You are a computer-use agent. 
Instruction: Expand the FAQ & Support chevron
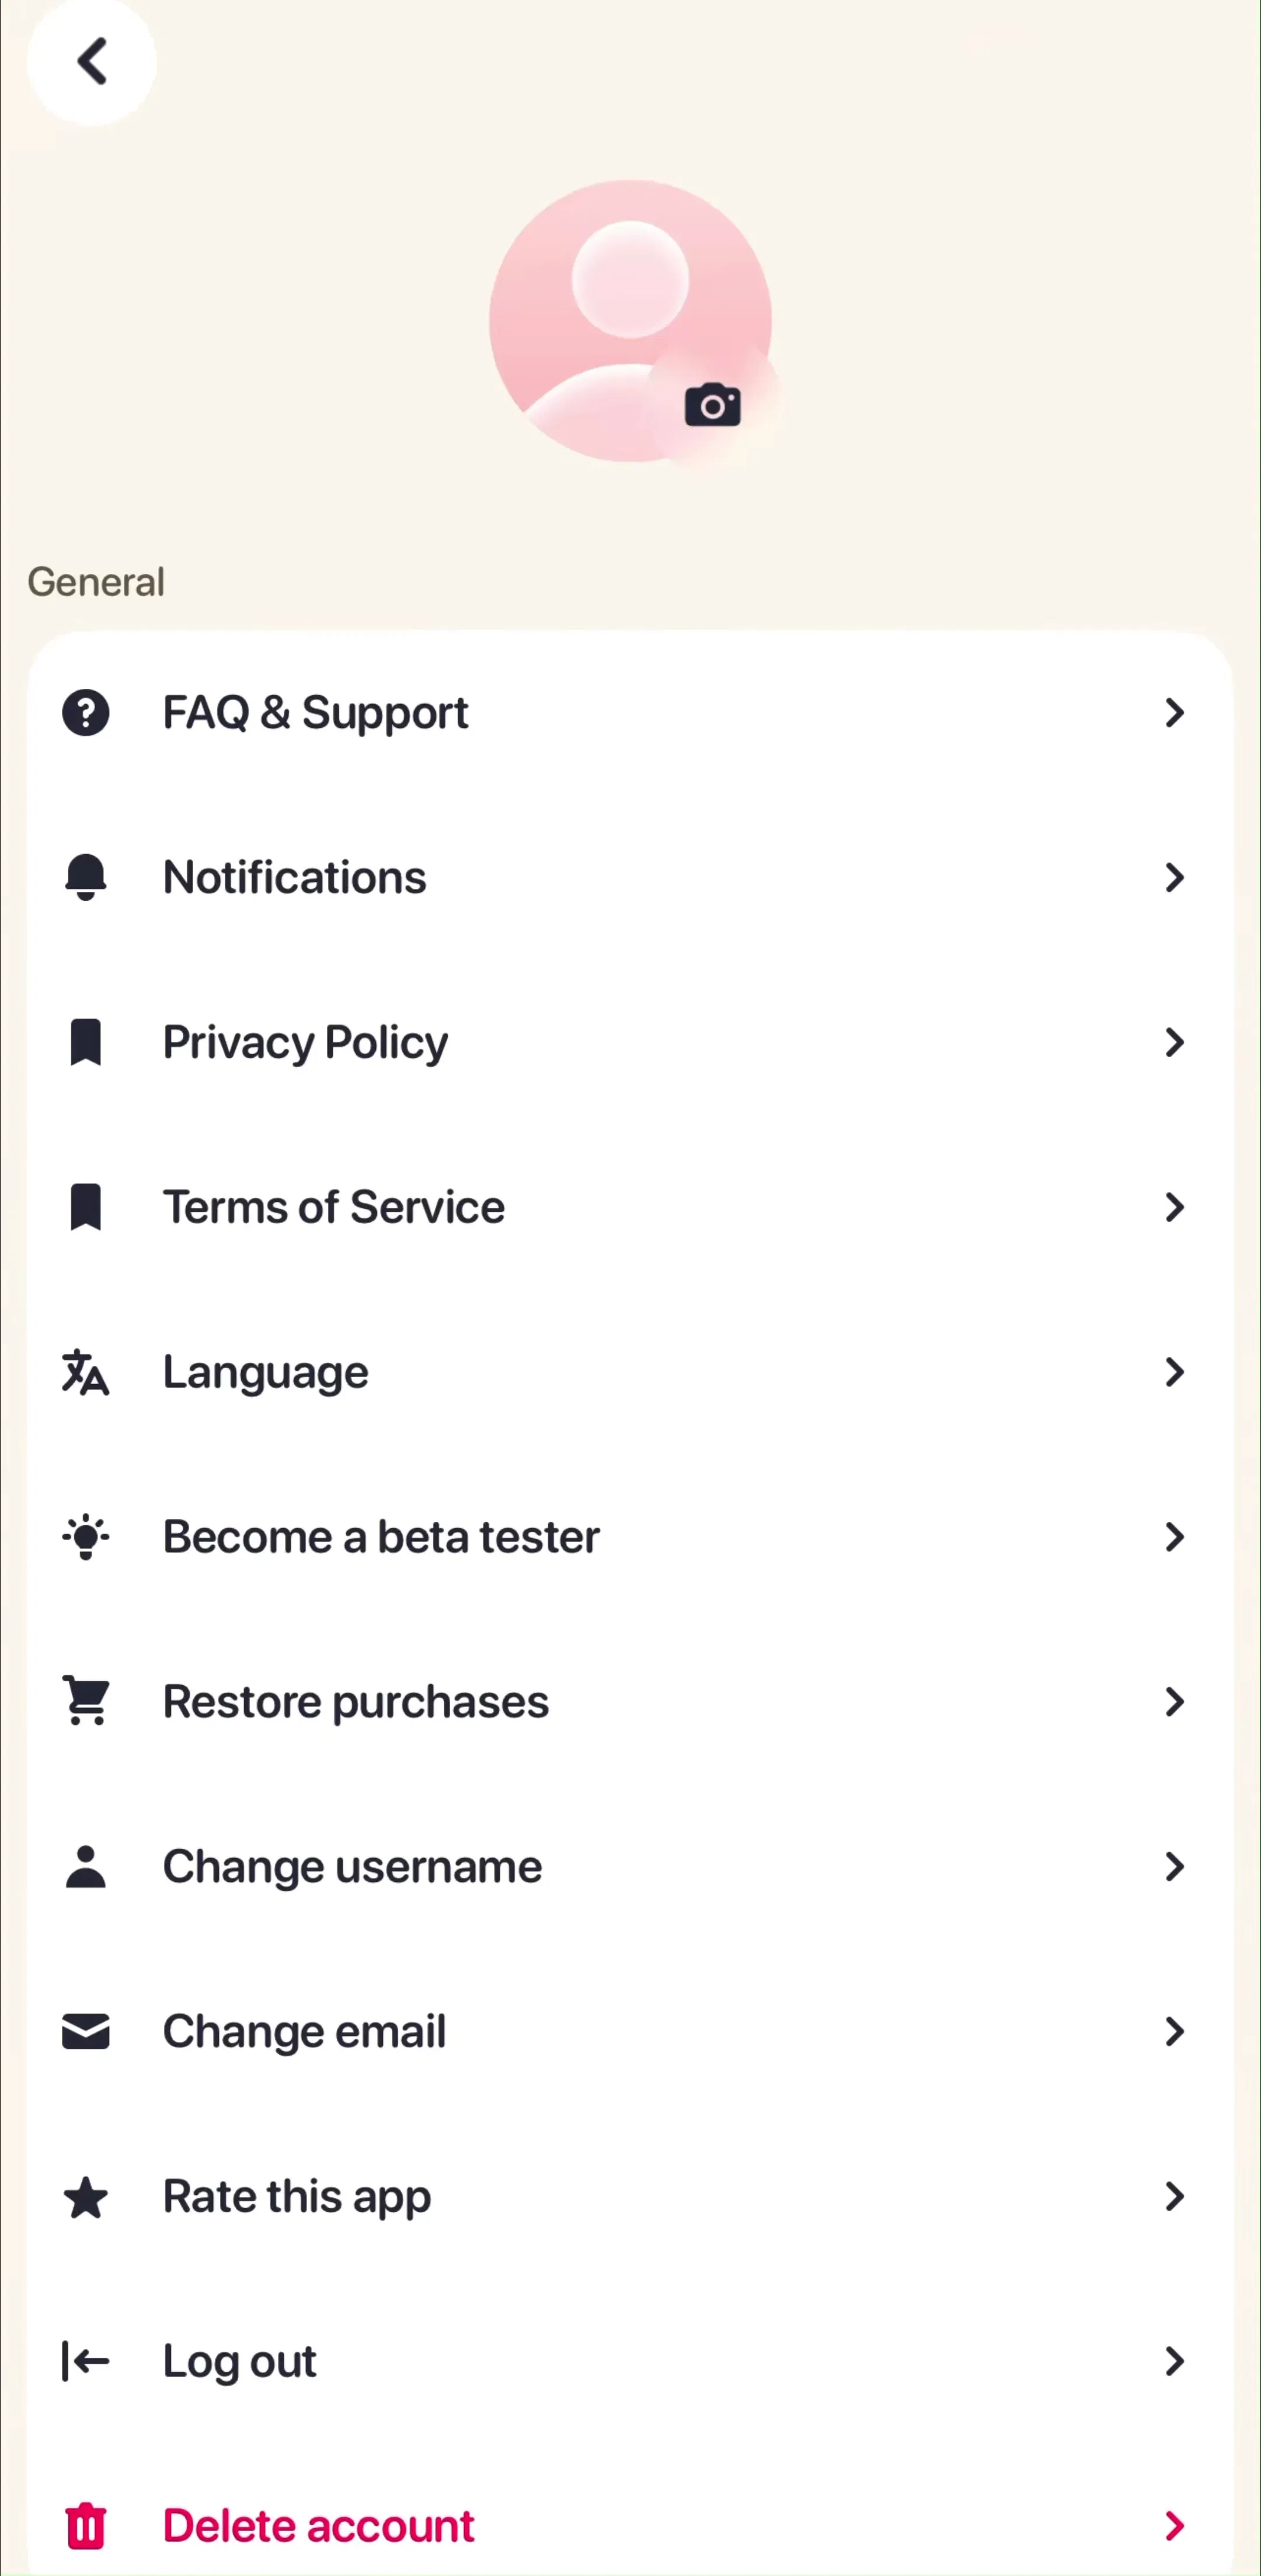coord(1175,713)
